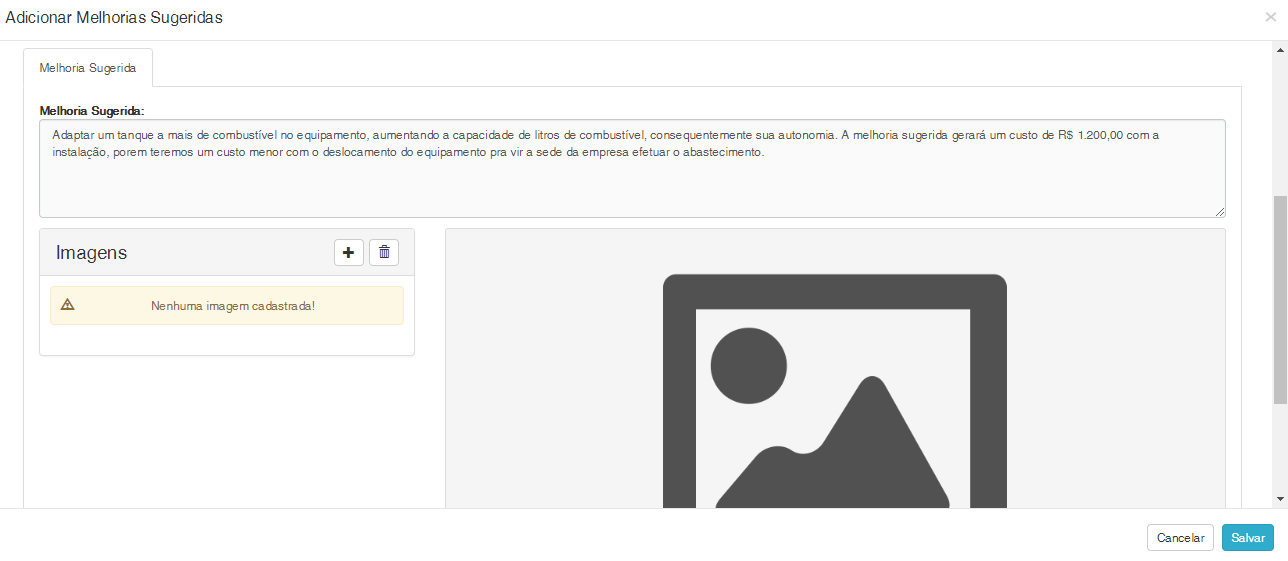Click the vertical scrollbar thumb
This screenshot has height=561, width=1288.
(1280, 300)
